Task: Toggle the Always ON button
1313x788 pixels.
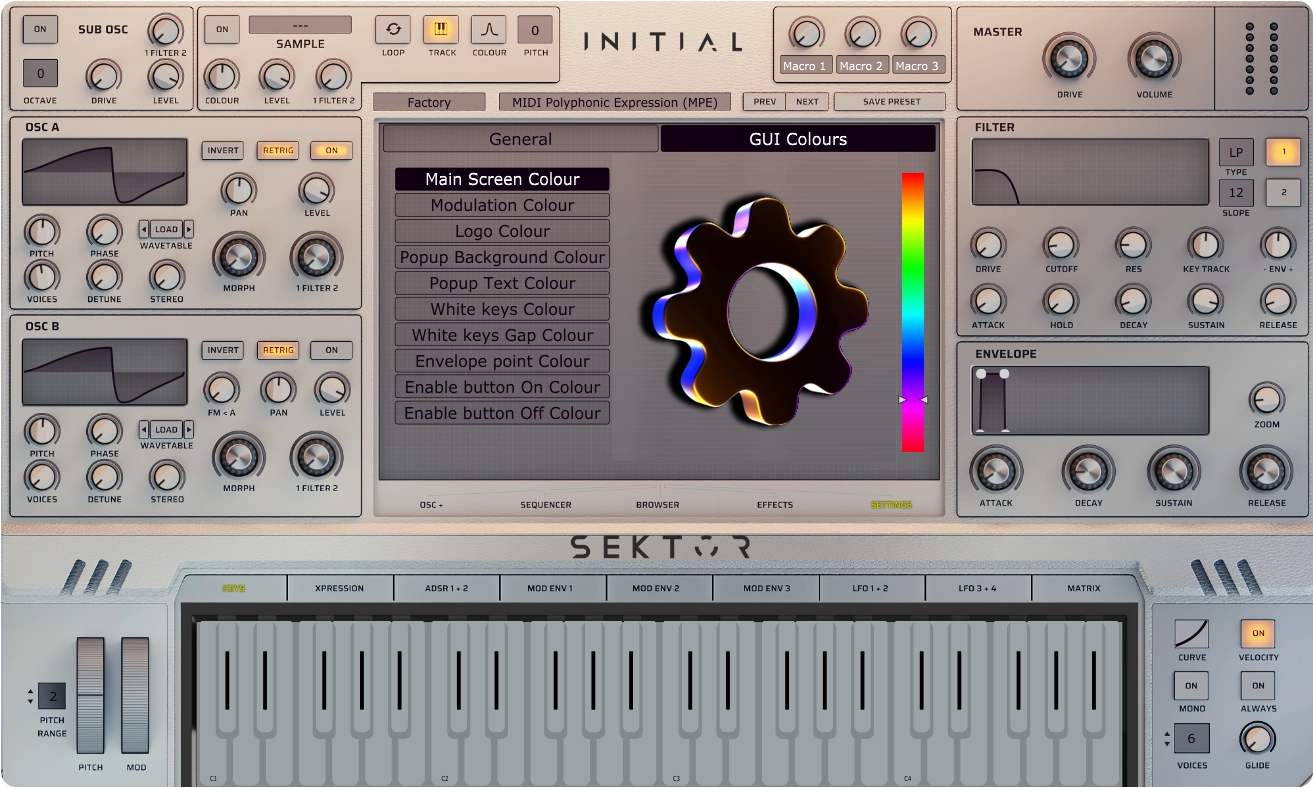Action: [x=1258, y=686]
